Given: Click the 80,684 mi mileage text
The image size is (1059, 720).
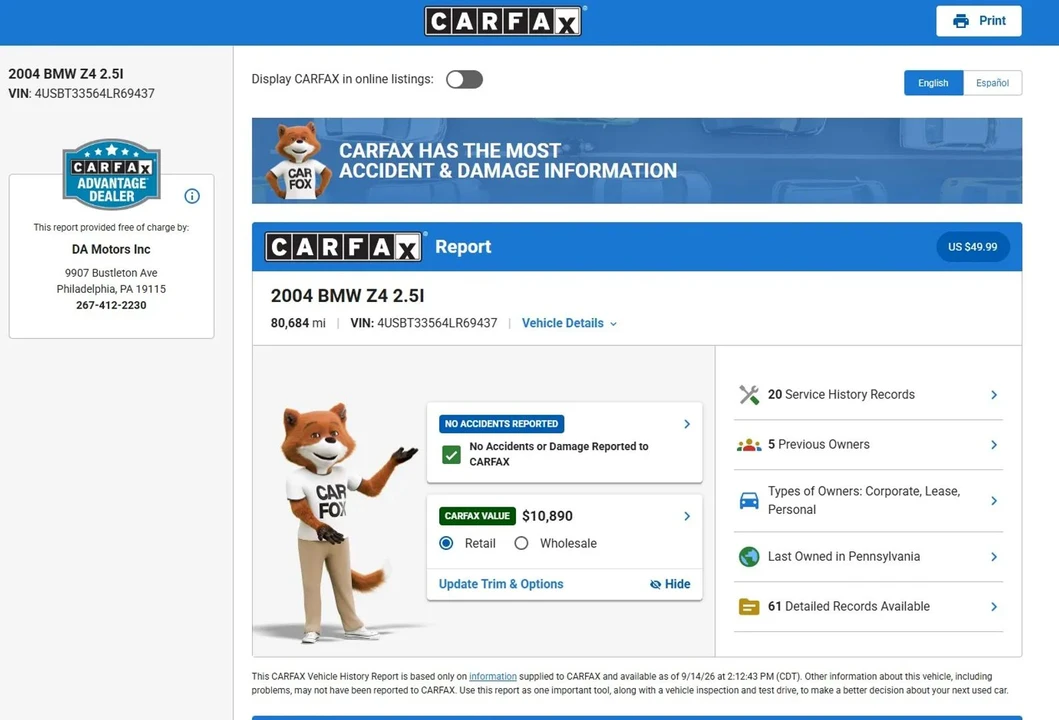Looking at the screenshot, I should tap(298, 323).
